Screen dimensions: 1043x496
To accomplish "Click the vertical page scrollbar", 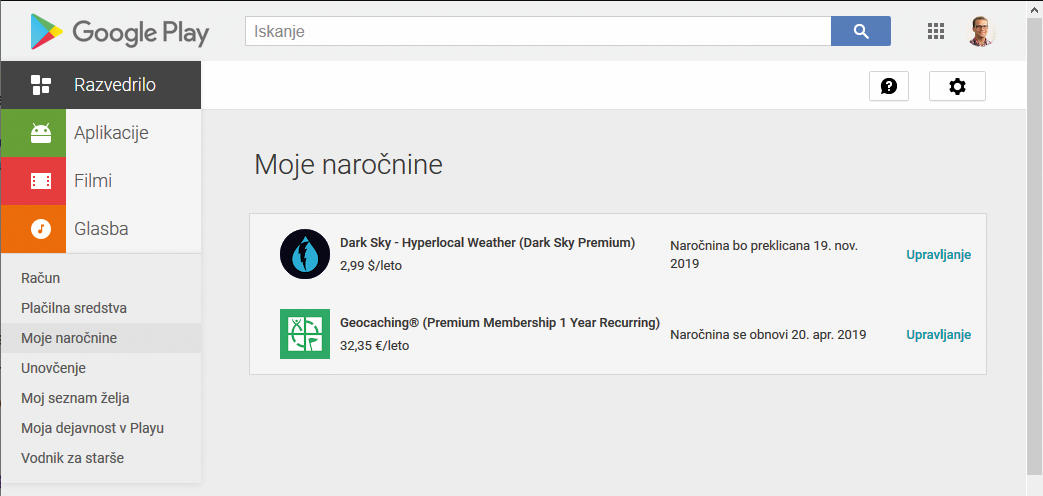I will click(1034, 248).
